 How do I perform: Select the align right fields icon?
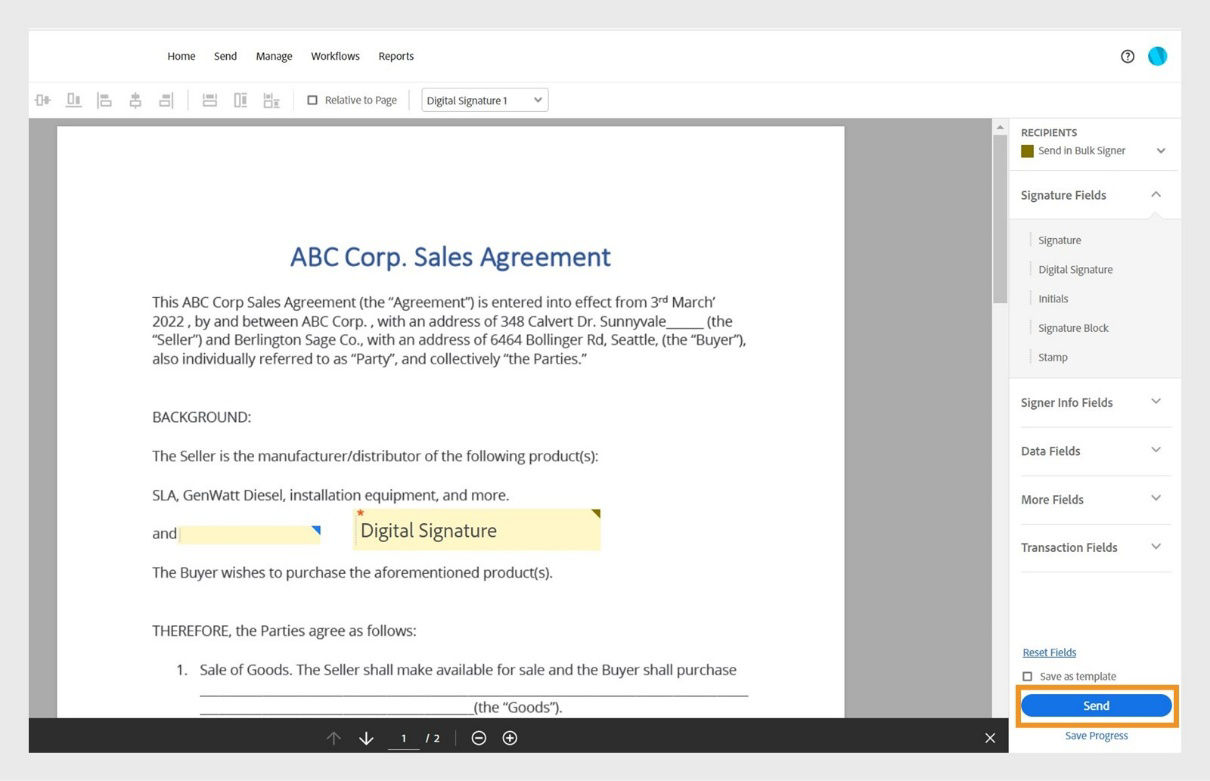click(165, 99)
